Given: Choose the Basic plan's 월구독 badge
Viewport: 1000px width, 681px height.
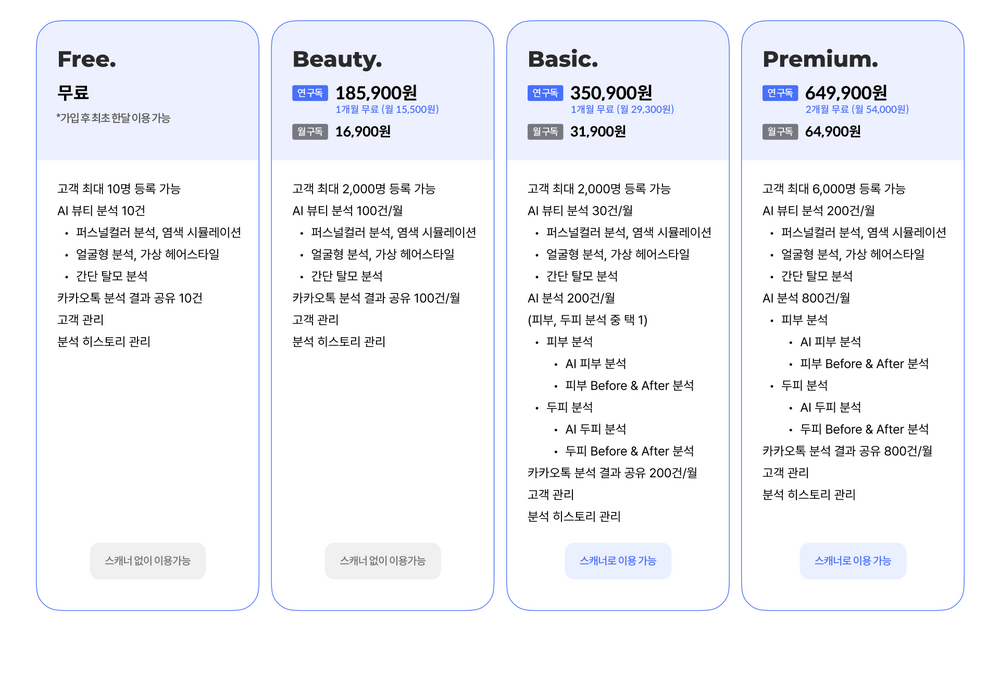Looking at the screenshot, I should (545, 131).
